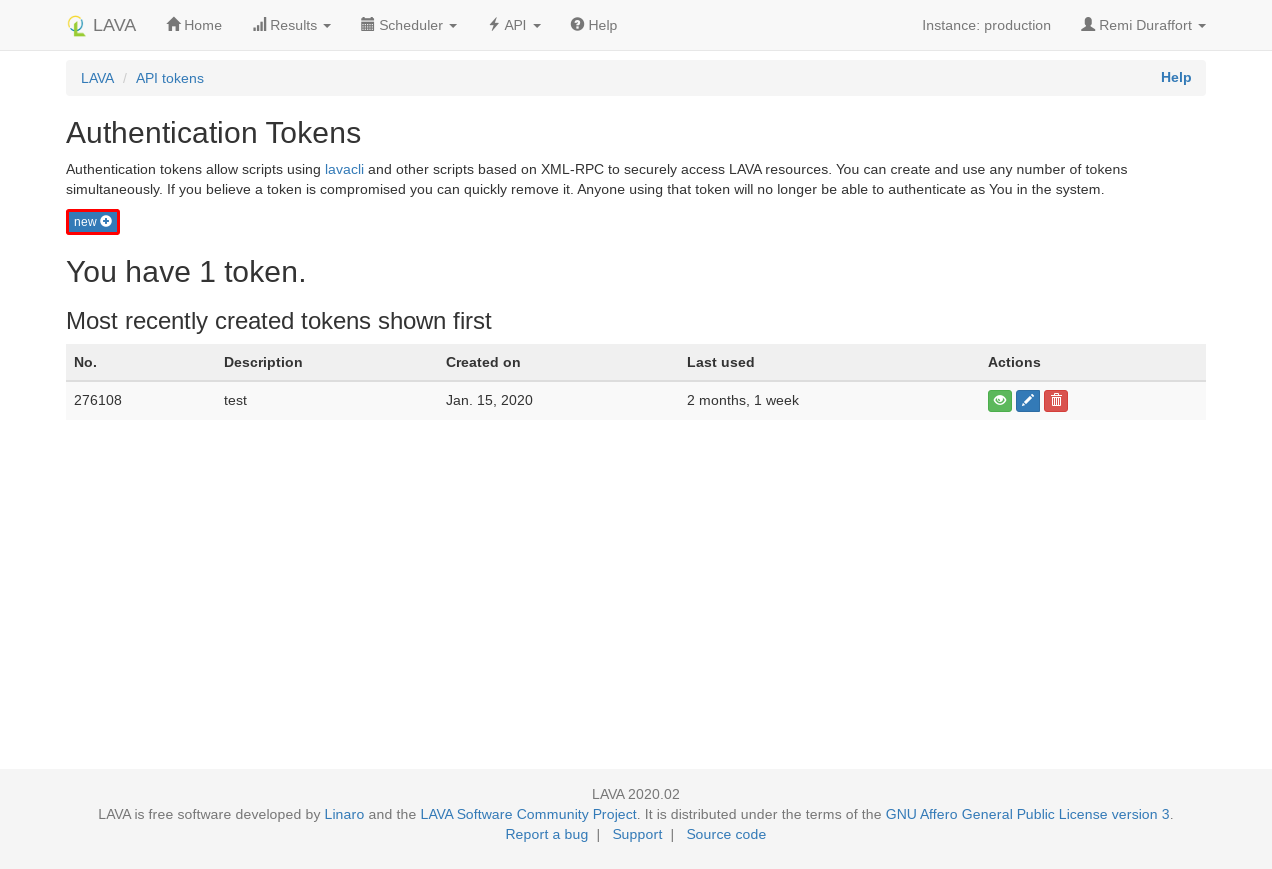Click Report a bug in footer

[546, 834]
